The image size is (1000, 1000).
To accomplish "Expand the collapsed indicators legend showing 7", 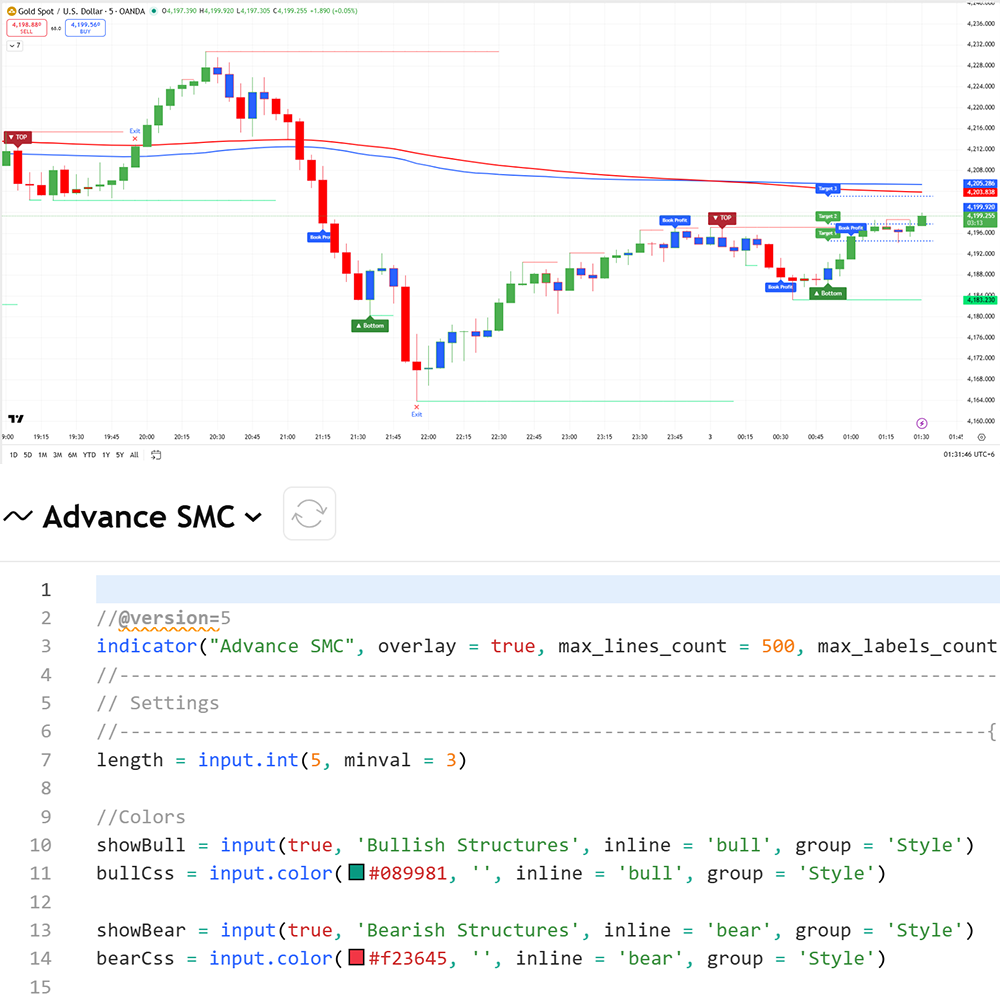I will (x=13, y=45).
